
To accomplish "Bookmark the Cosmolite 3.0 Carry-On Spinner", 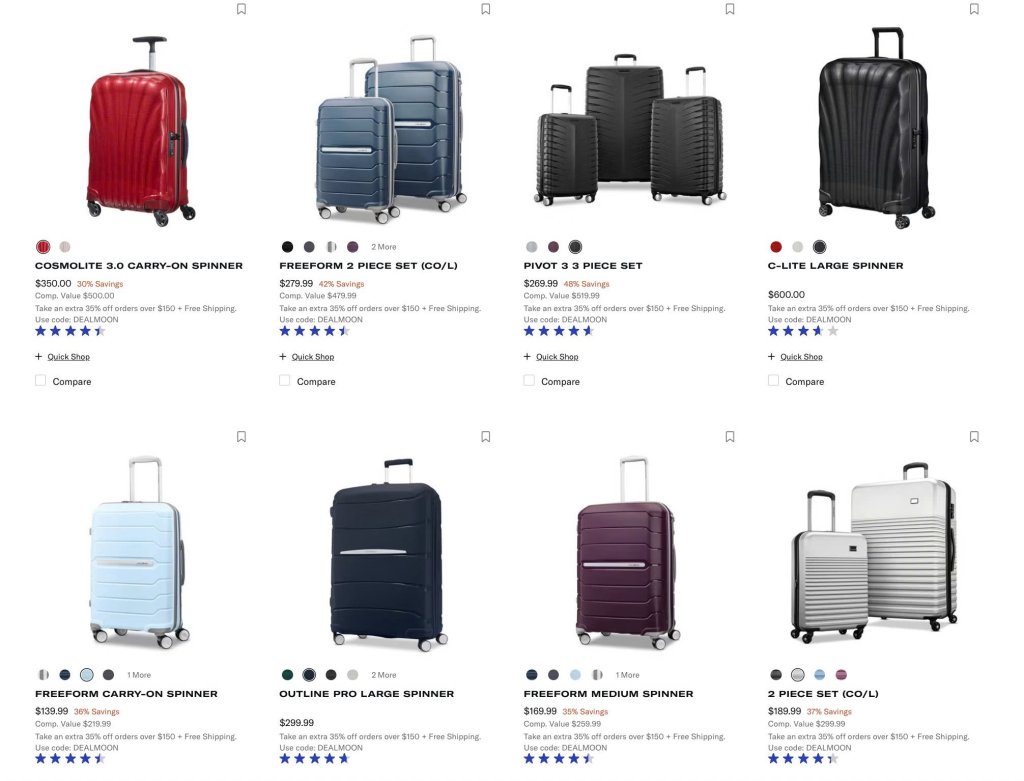I will point(241,9).
